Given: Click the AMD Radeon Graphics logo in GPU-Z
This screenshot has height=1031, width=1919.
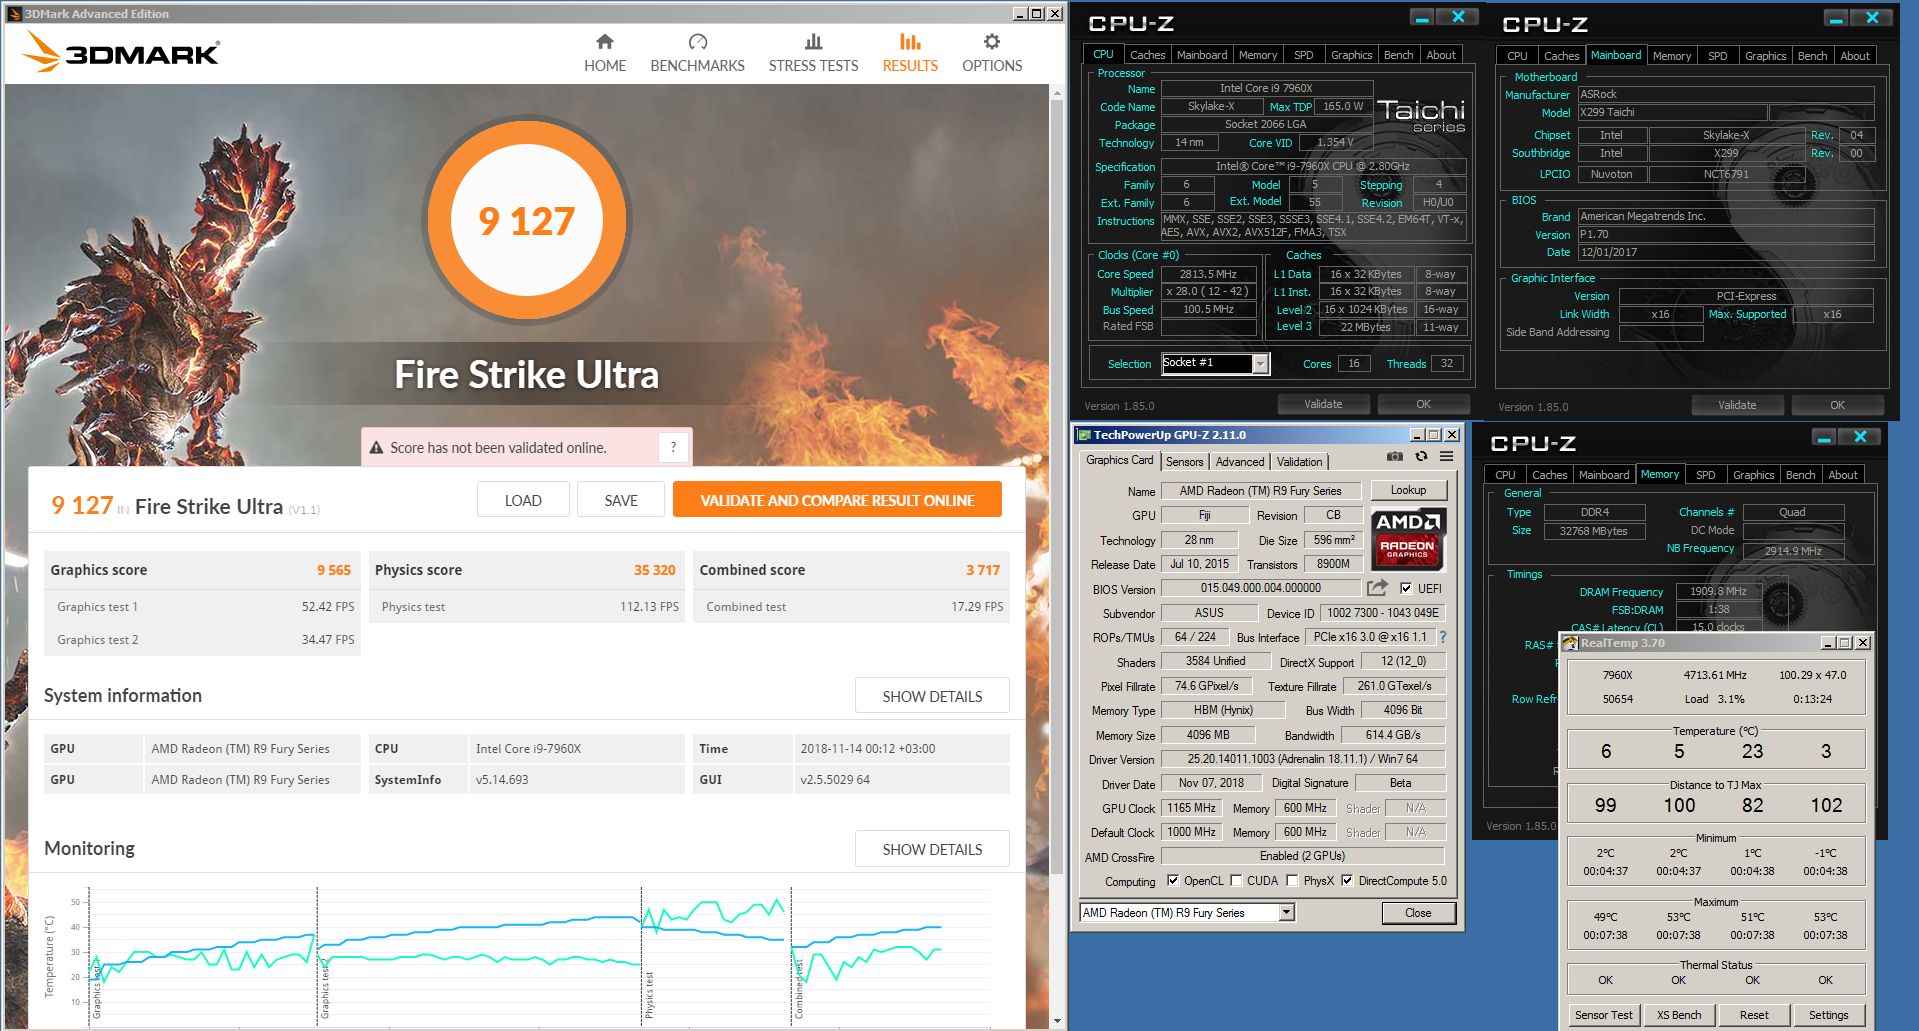Looking at the screenshot, I should (x=1408, y=539).
